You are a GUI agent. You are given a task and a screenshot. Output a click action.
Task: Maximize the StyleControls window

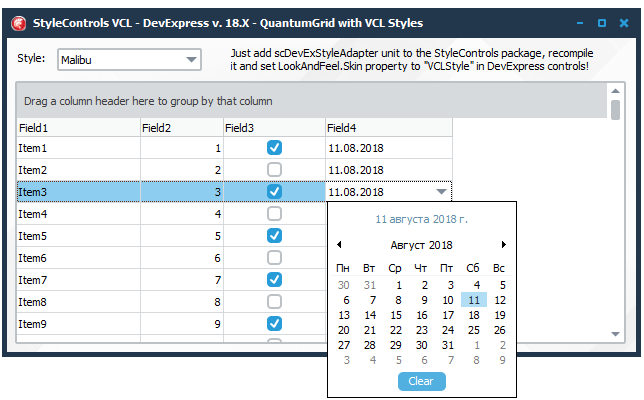coord(602,23)
